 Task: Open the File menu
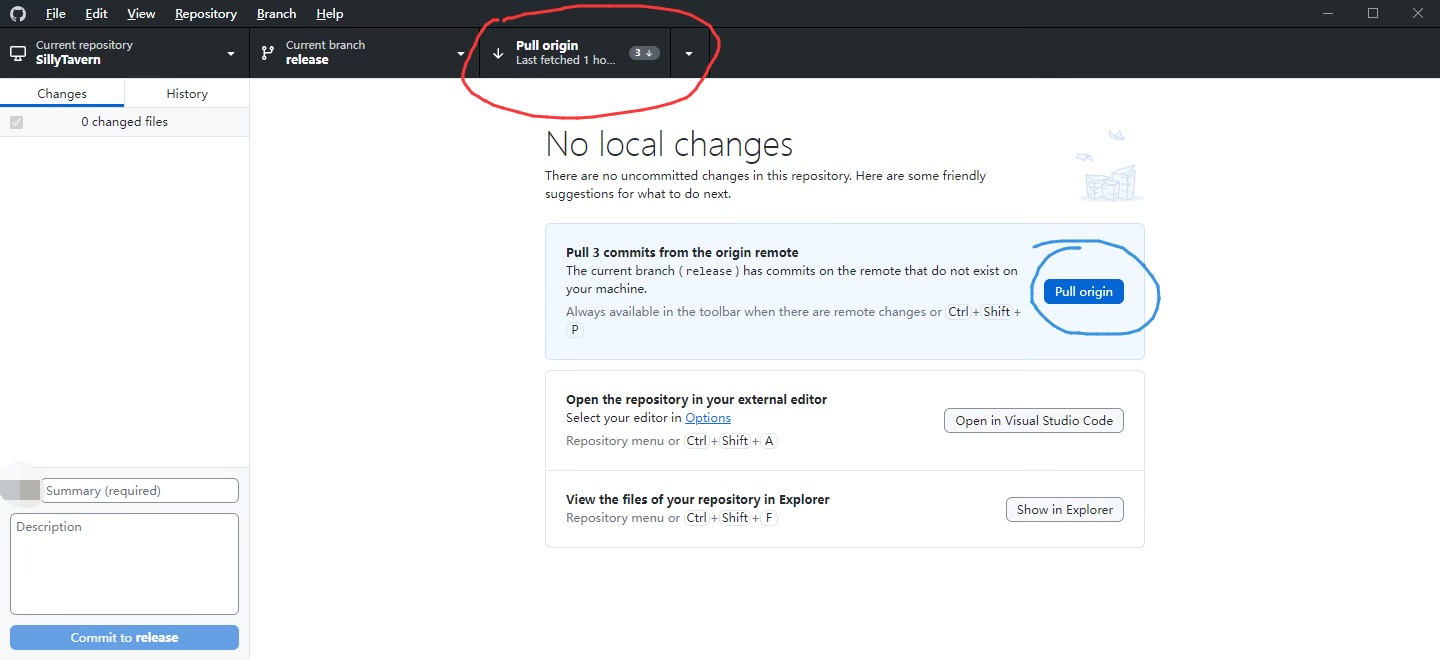56,14
